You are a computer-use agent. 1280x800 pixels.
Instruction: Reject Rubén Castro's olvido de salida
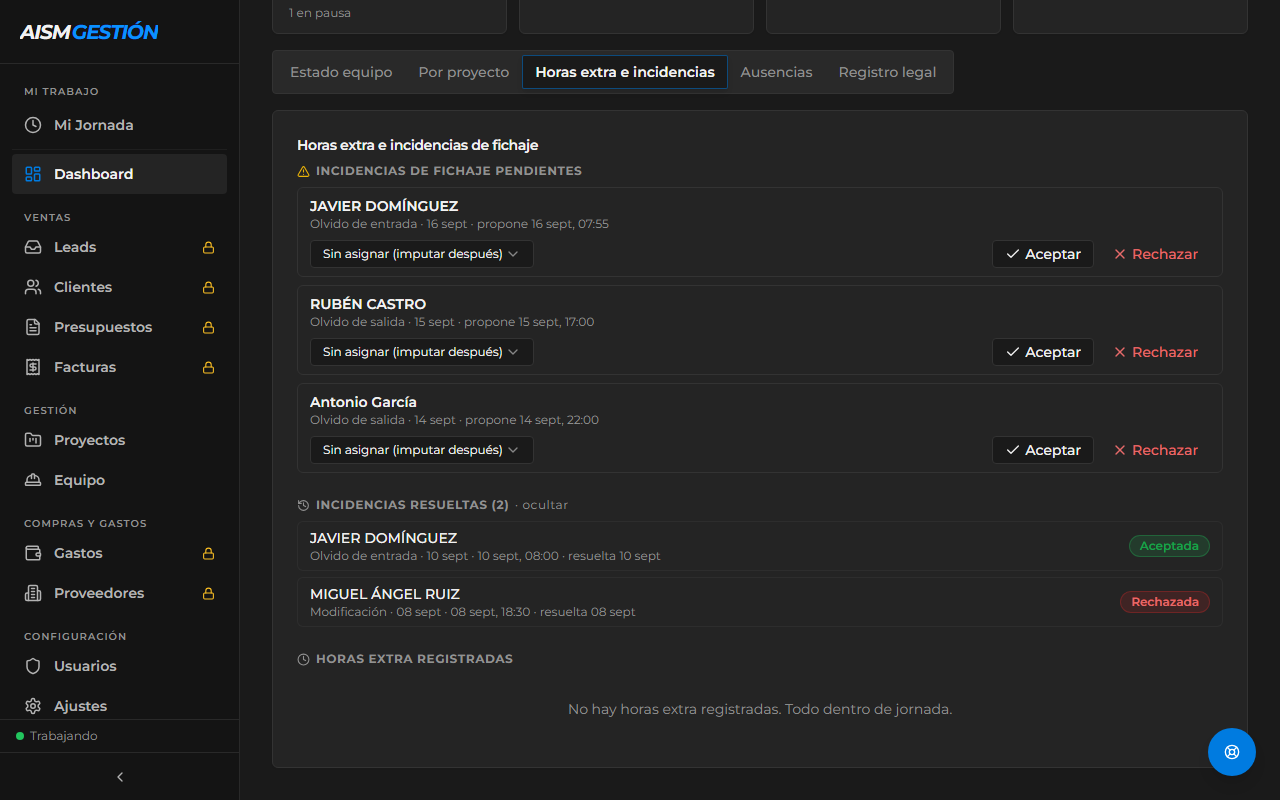tap(1156, 352)
